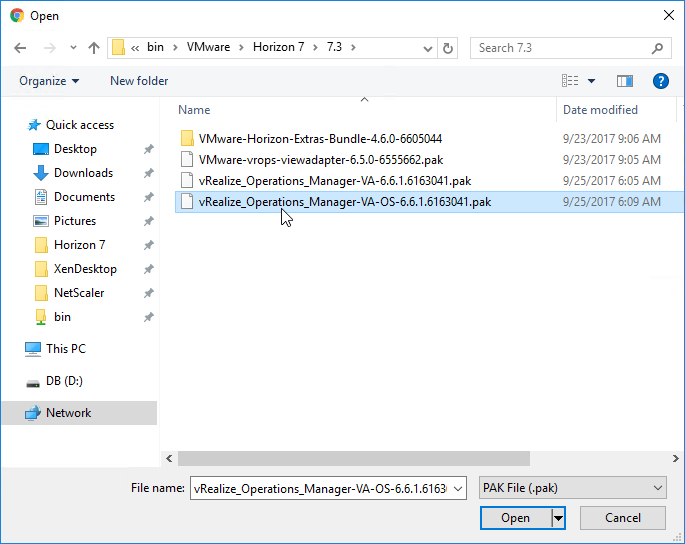Image resolution: width=685 pixels, height=544 pixels.
Task: Click the search magnifier icon
Action: click(x=657, y=48)
